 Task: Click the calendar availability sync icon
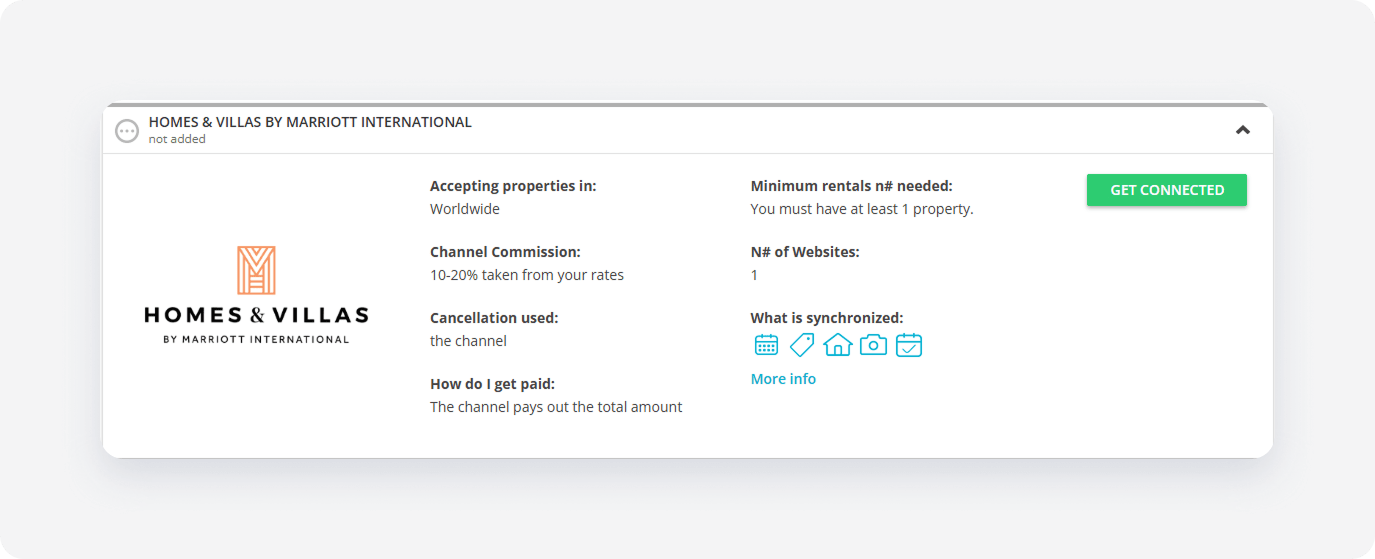click(x=766, y=345)
